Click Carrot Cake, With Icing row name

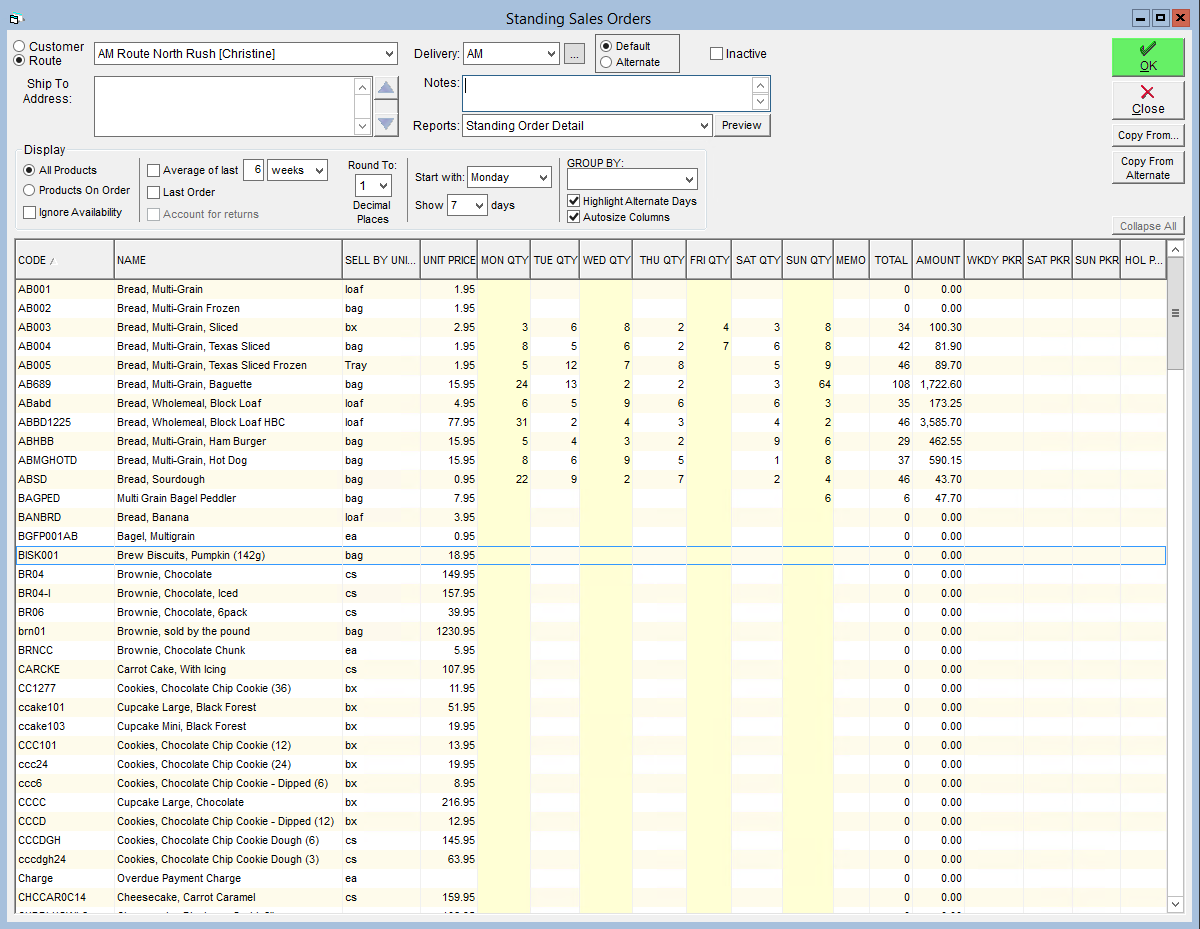[227, 669]
